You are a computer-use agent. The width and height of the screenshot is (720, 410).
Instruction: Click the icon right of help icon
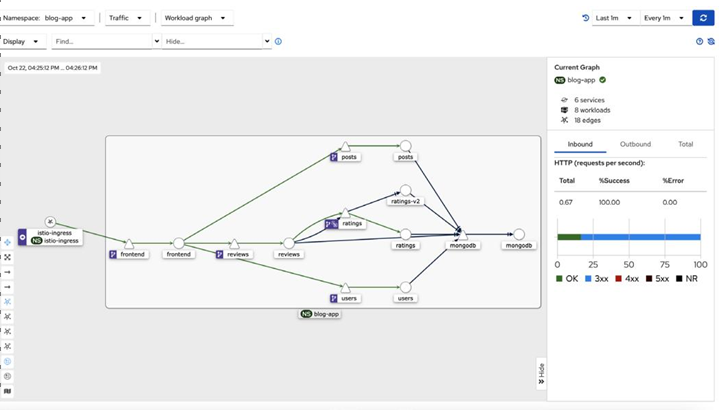coord(711,41)
